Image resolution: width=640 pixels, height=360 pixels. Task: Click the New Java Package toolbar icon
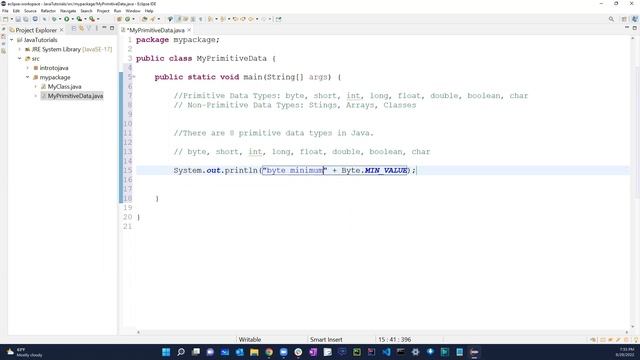(x=119, y=19)
